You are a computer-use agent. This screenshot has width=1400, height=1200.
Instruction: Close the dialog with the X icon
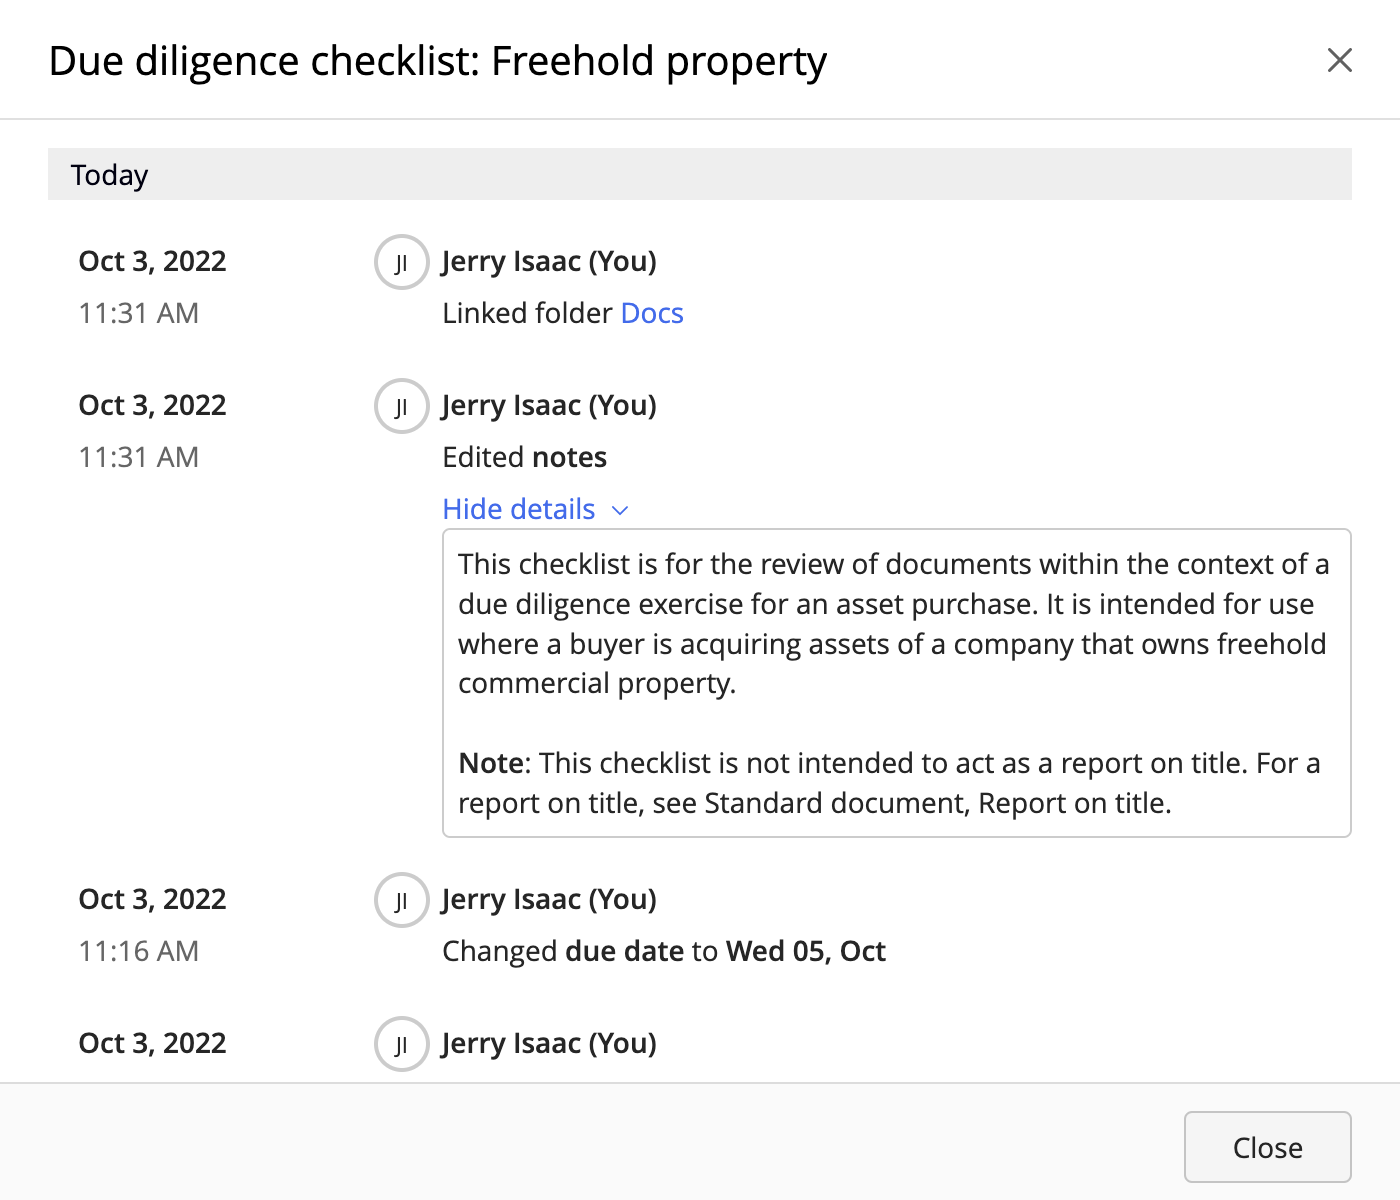(x=1339, y=60)
